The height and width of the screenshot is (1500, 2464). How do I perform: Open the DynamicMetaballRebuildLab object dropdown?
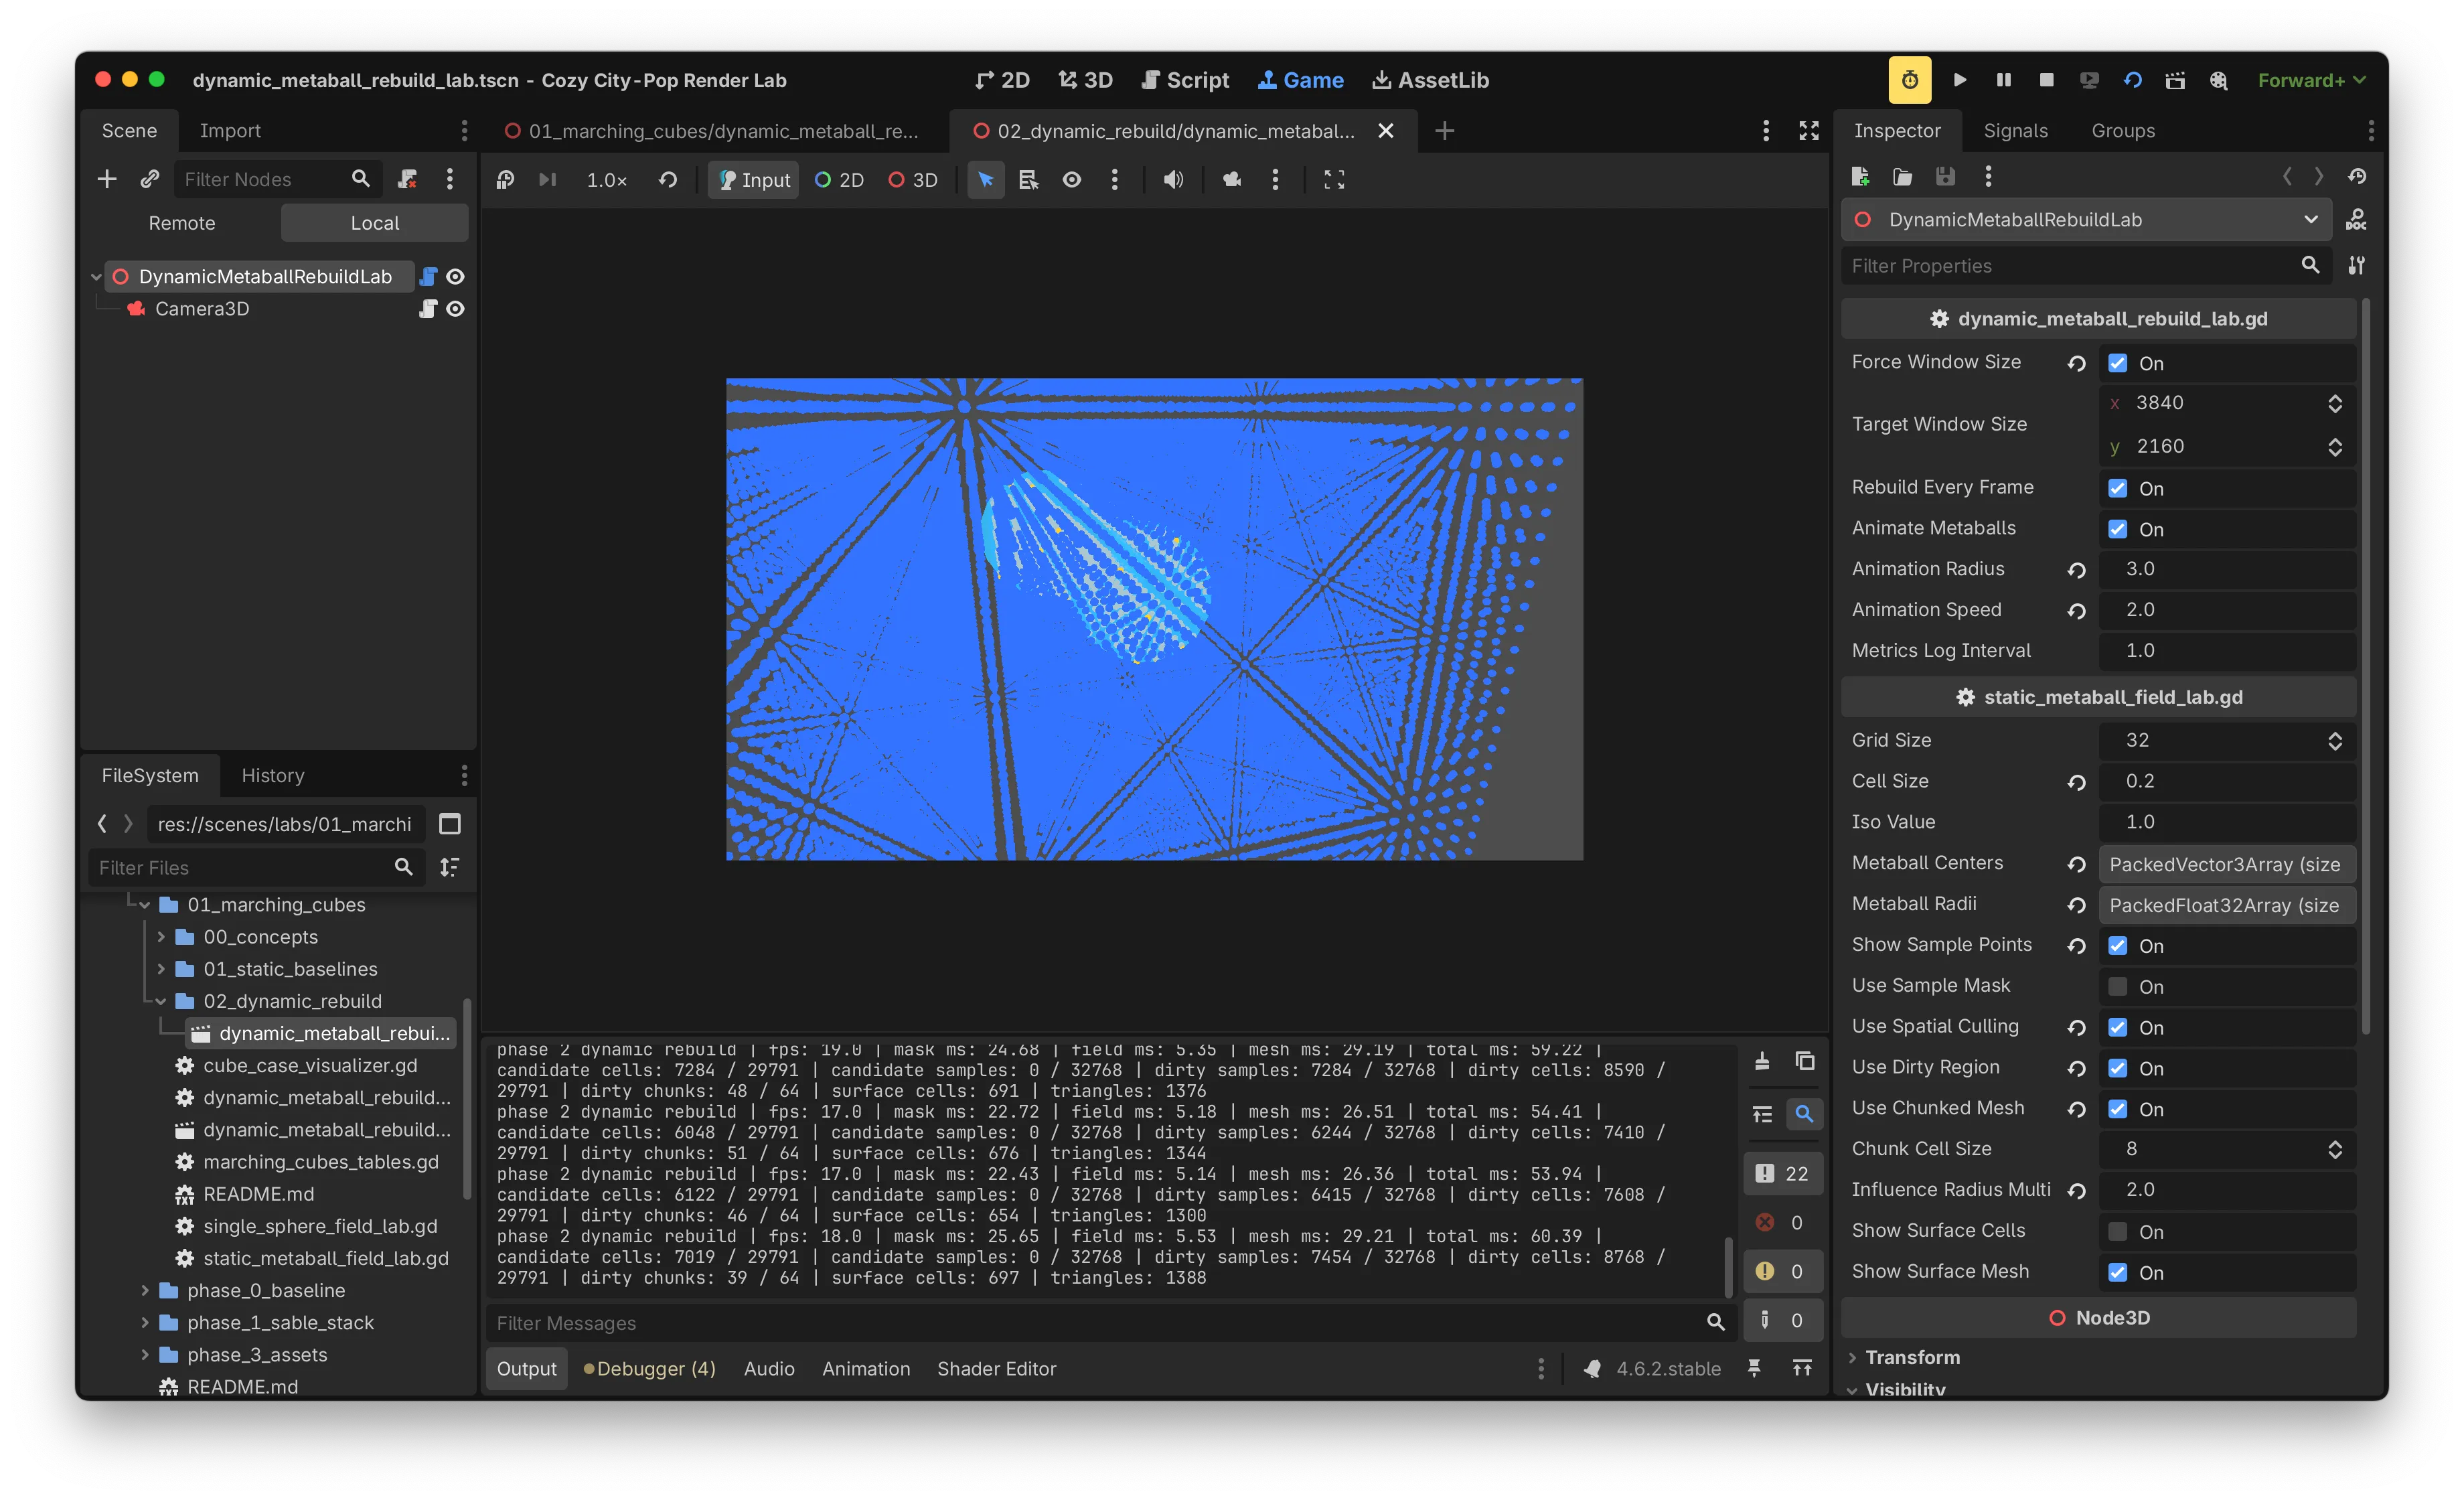pyautogui.click(x=2086, y=220)
